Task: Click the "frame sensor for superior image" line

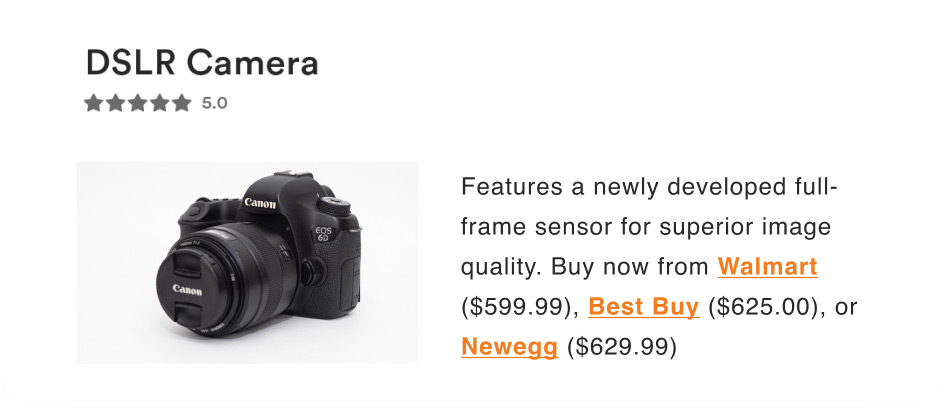Action: coord(646,227)
